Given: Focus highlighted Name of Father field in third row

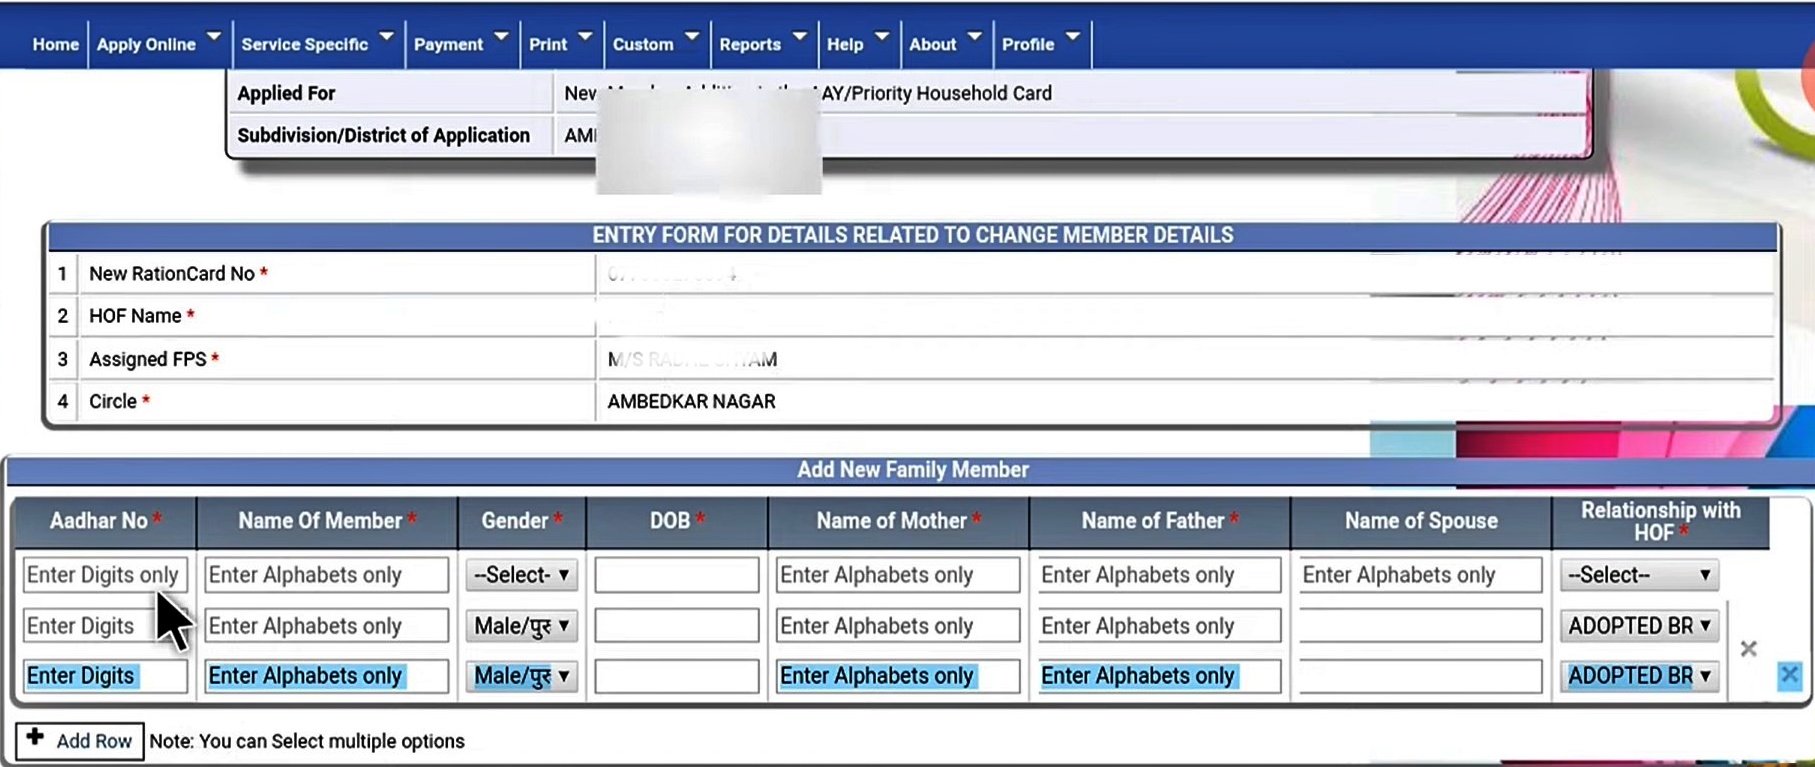Looking at the screenshot, I should [x=1159, y=676].
